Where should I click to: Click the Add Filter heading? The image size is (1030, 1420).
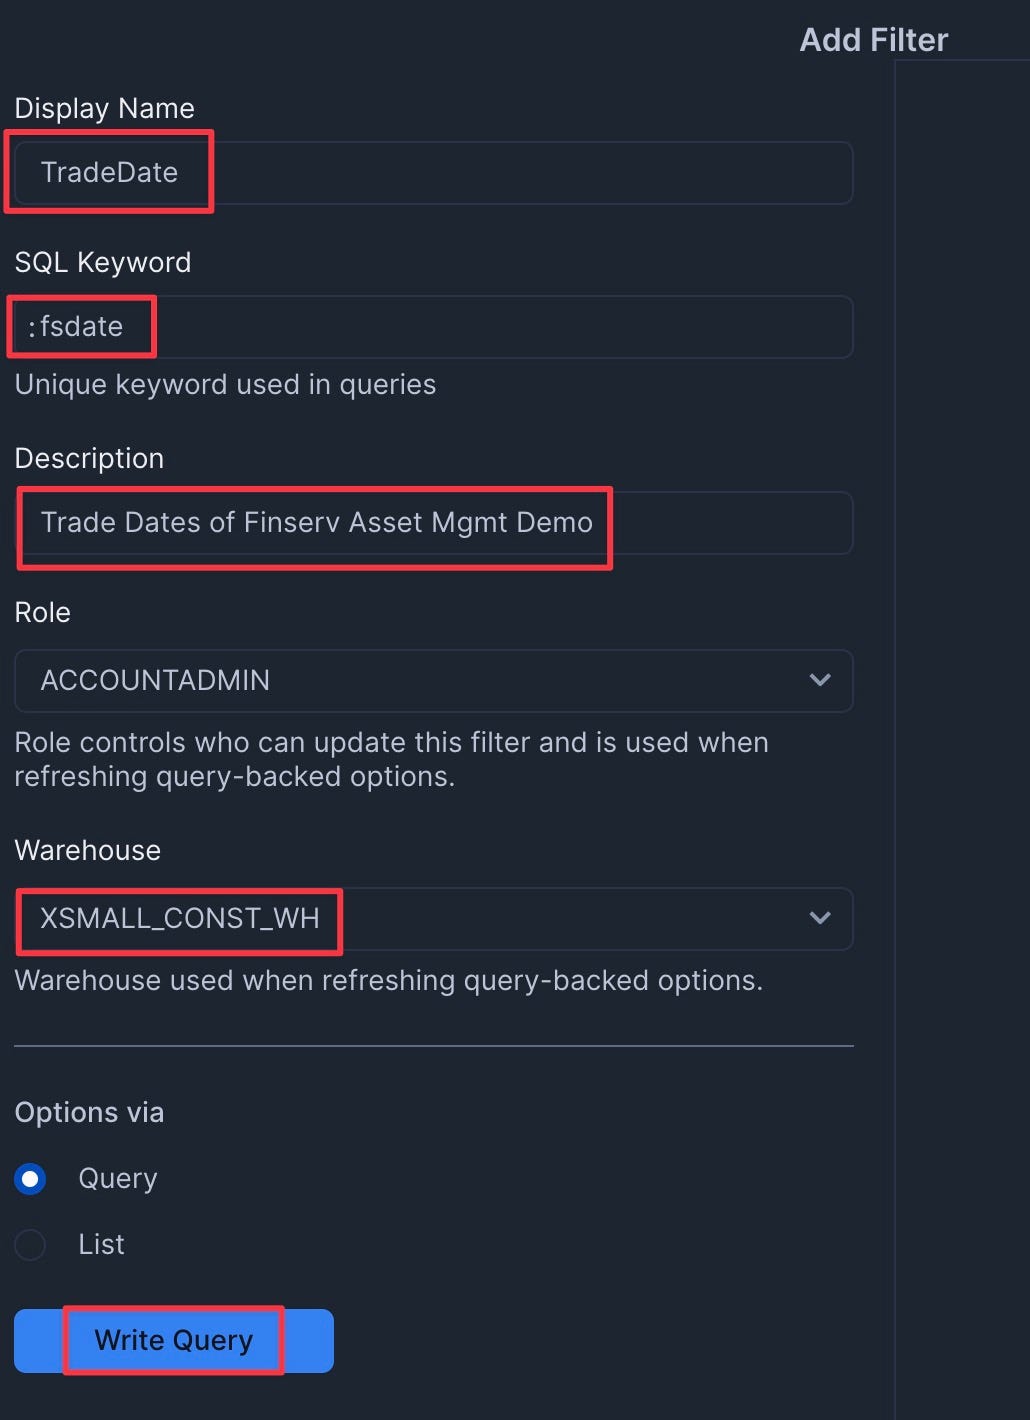click(873, 40)
